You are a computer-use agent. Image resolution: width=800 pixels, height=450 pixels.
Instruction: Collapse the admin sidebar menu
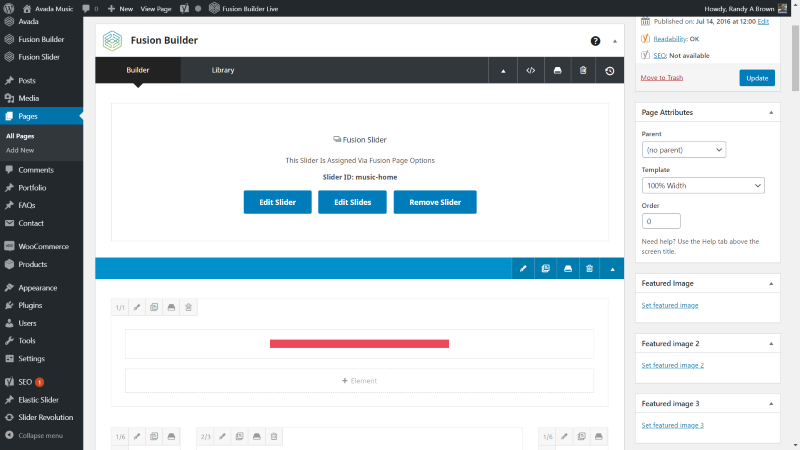click(41, 436)
